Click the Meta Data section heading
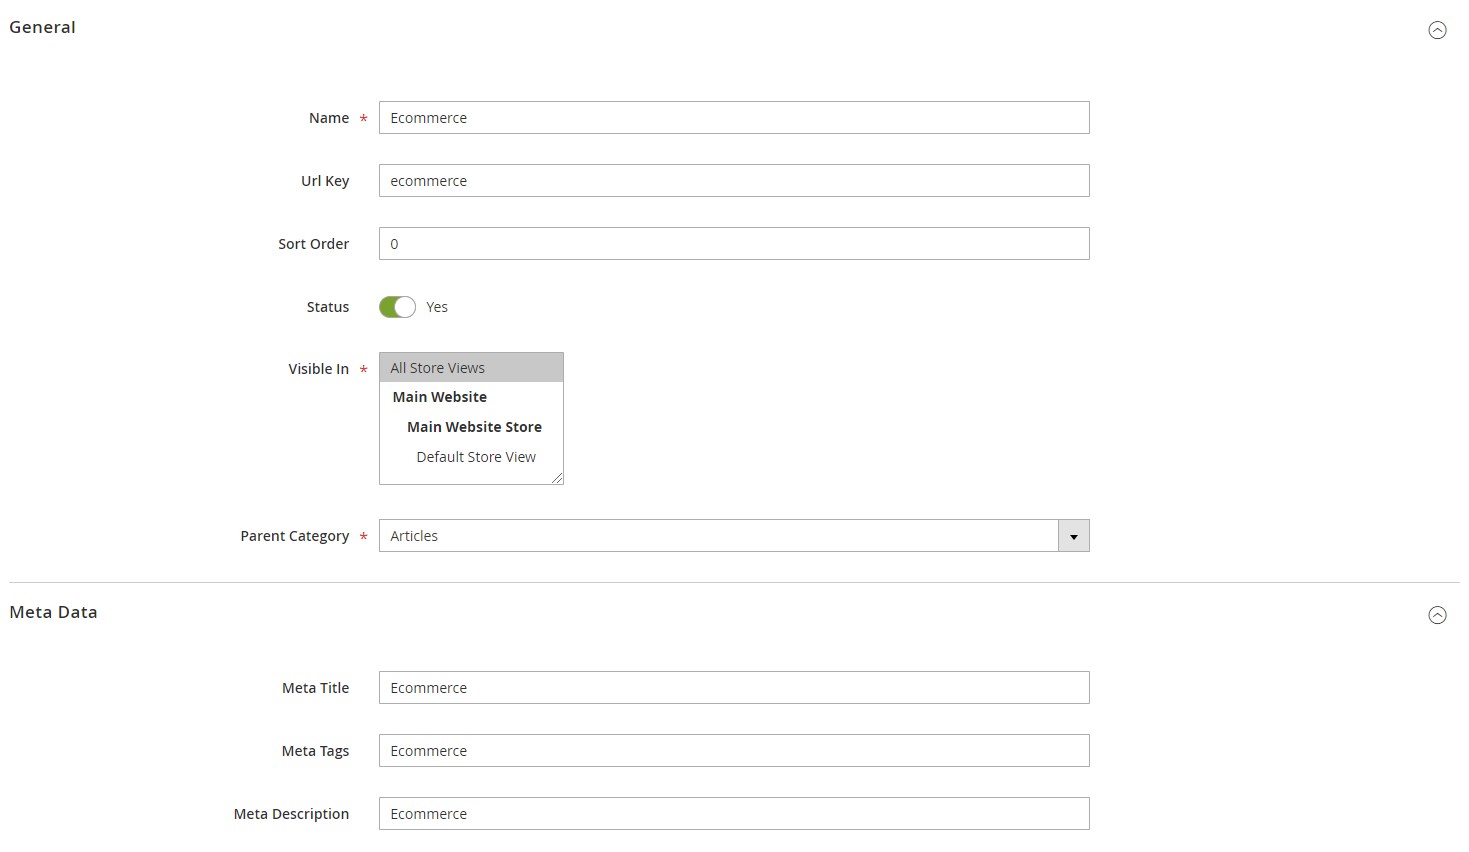Viewport: 1469px width, 852px height. pyautogui.click(x=53, y=612)
